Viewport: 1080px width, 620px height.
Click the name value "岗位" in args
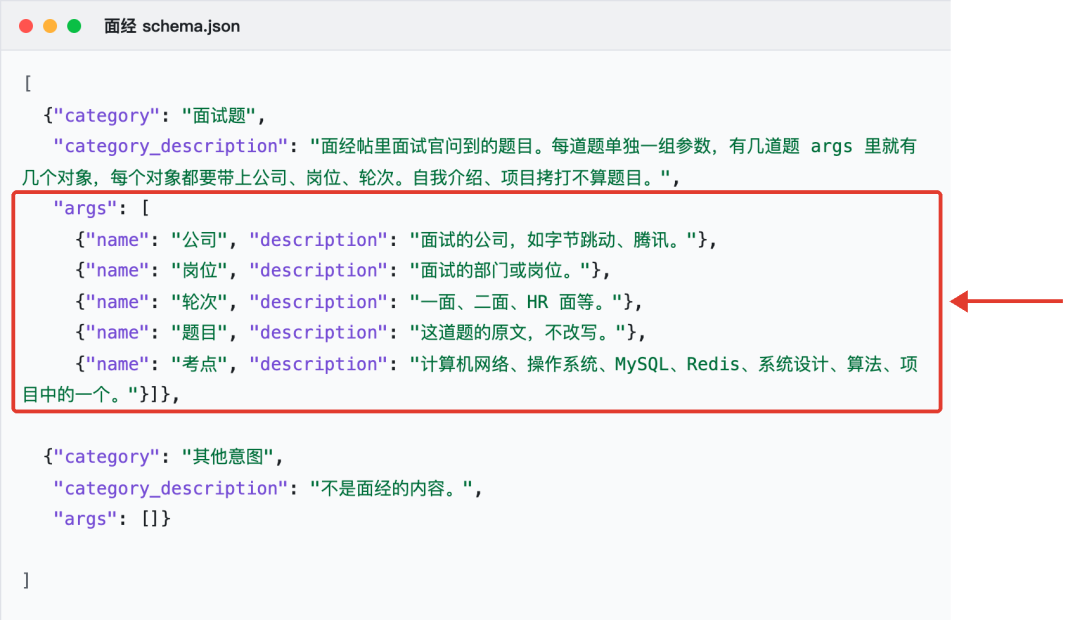point(199,271)
